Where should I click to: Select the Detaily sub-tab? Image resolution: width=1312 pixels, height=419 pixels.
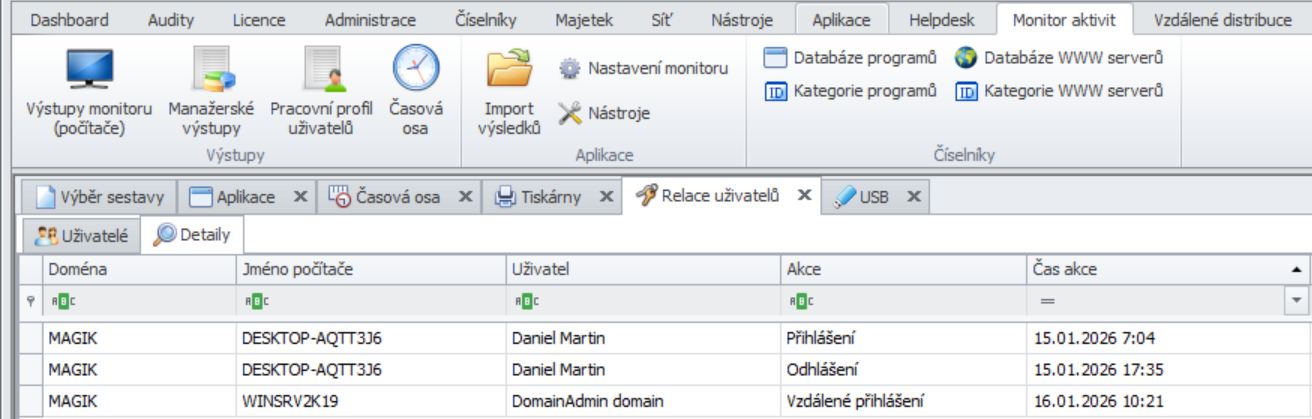[193, 236]
